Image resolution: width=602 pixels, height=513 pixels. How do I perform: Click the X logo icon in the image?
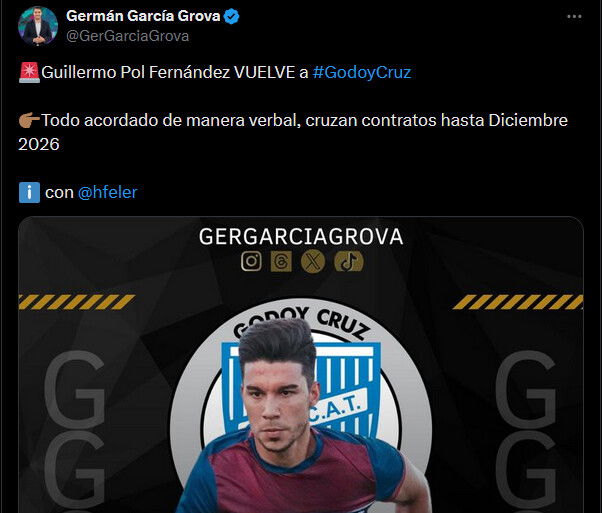point(313,261)
